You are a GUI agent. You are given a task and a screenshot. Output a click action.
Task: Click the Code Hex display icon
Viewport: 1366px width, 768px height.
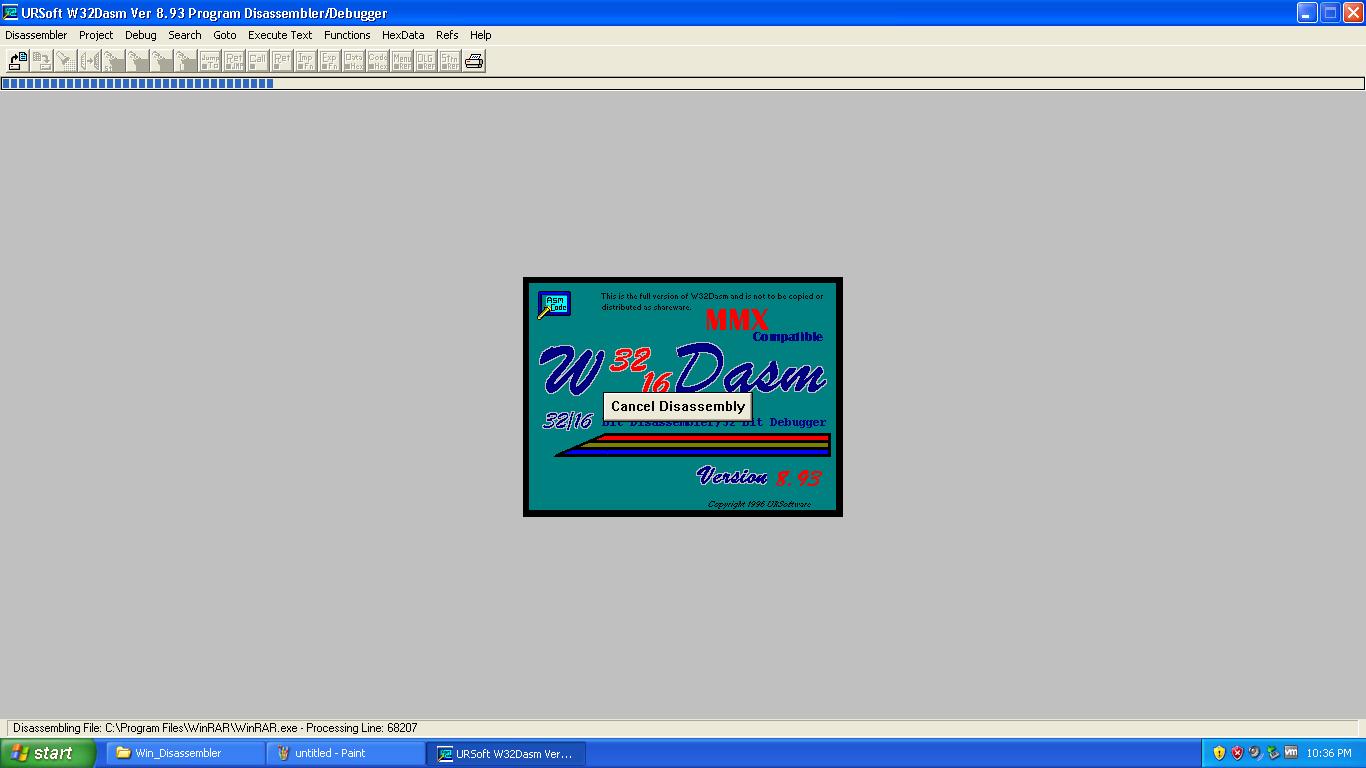click(377, 61)
